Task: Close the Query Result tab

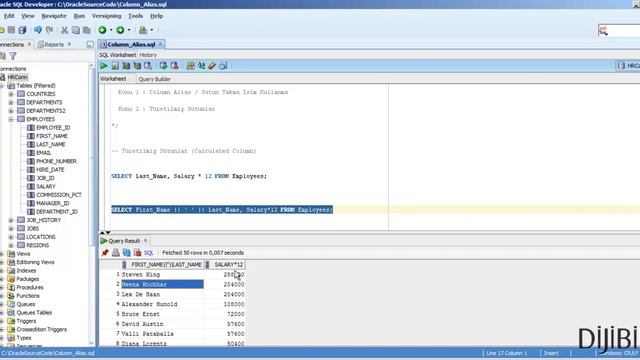Action: pos(145,240)
